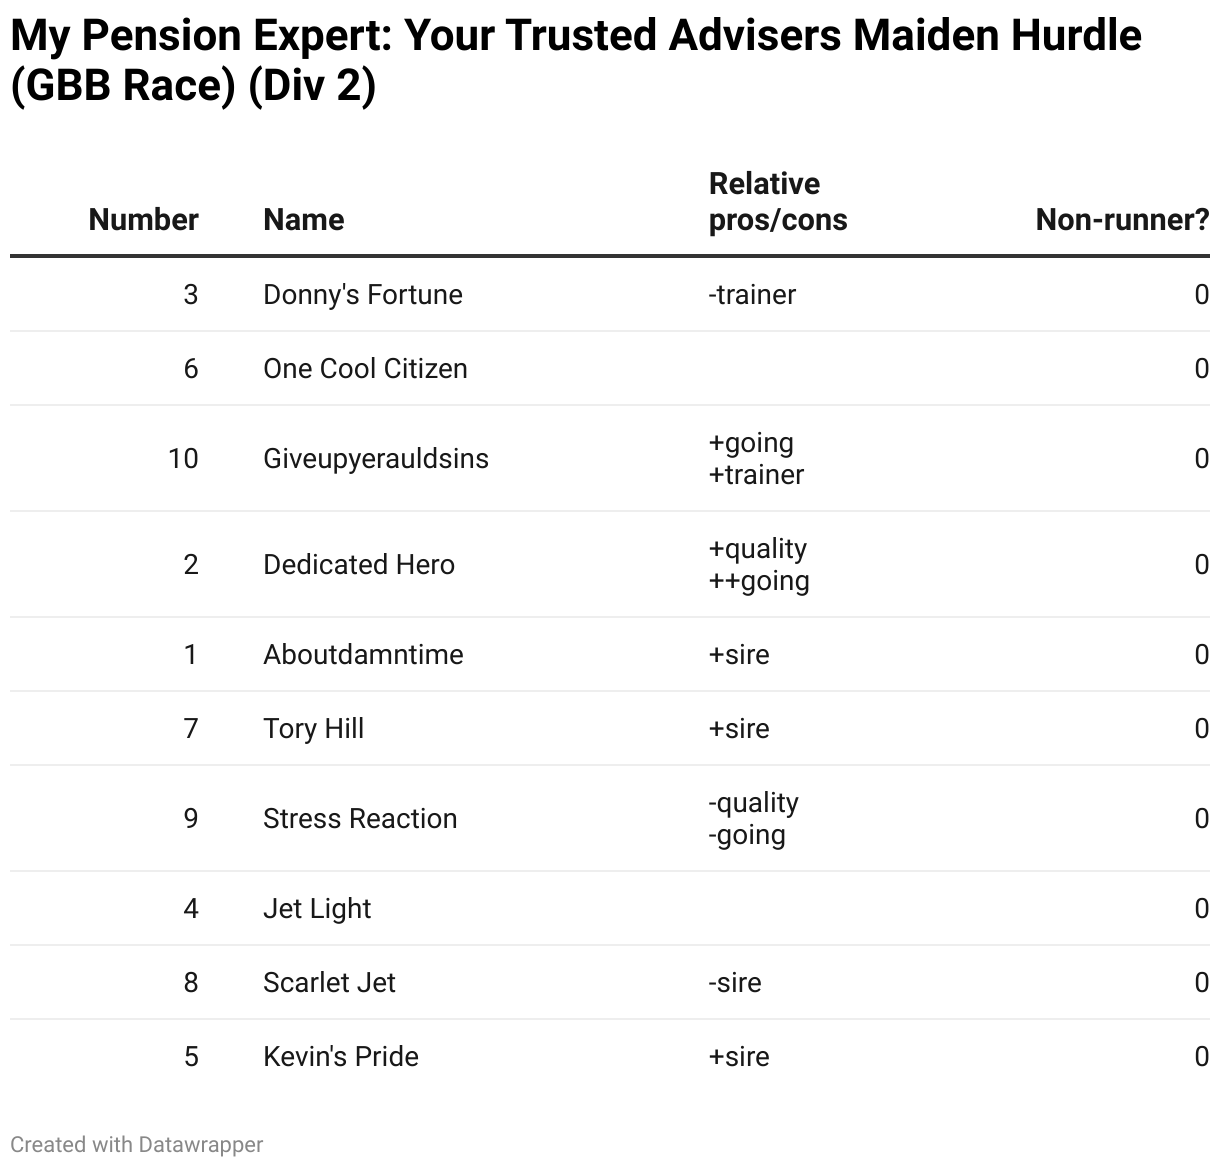Click Dedicated Hero in the table

point(359,565)
